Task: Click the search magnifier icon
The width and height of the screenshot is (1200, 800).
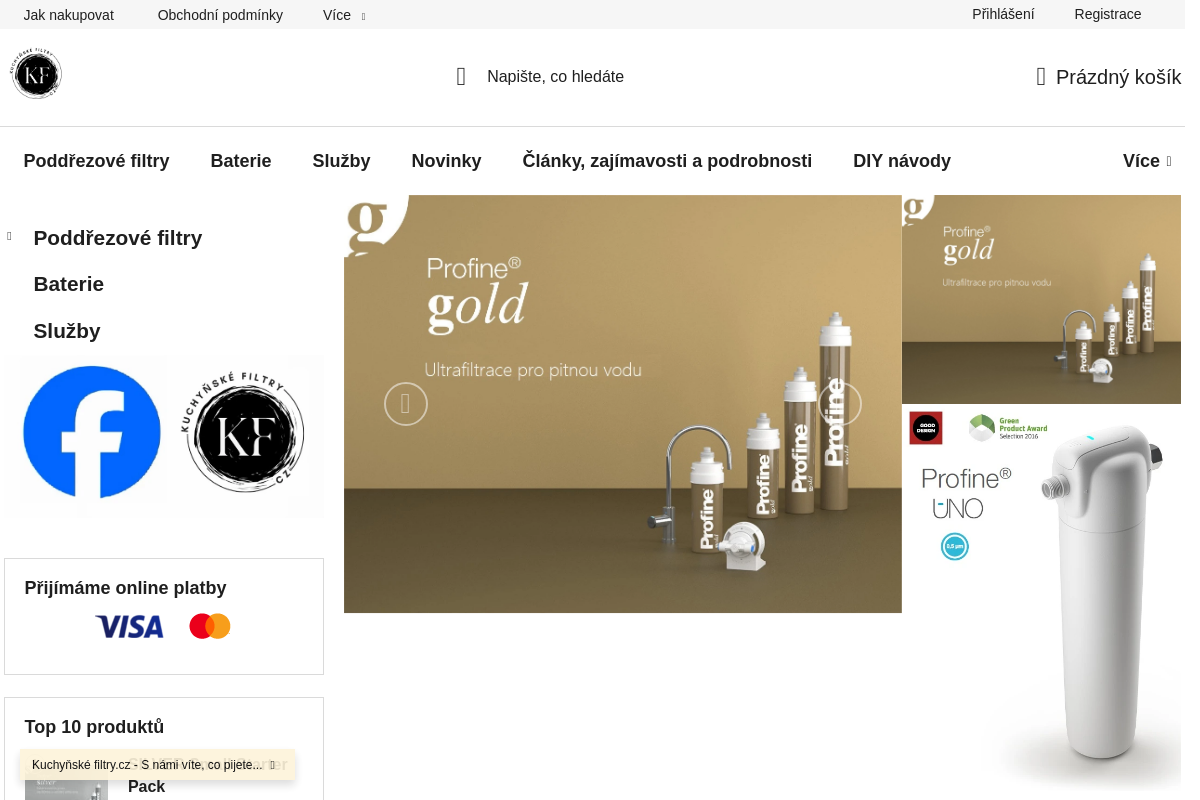Action: (461, 77)
